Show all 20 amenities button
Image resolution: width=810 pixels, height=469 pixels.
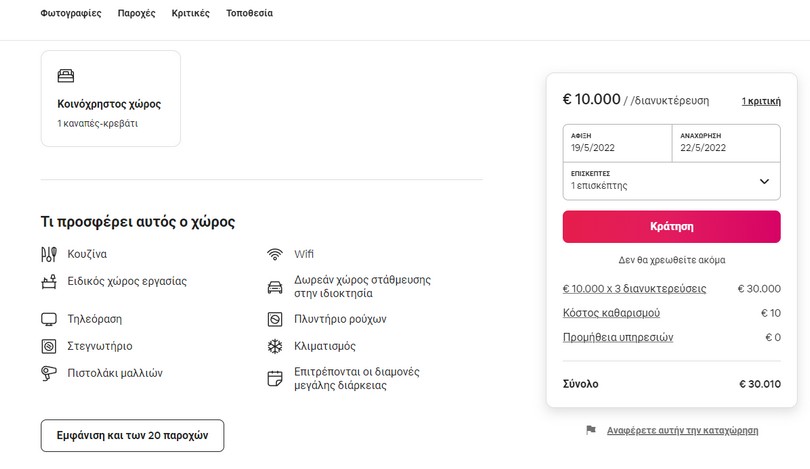click(x=132, y=436)
